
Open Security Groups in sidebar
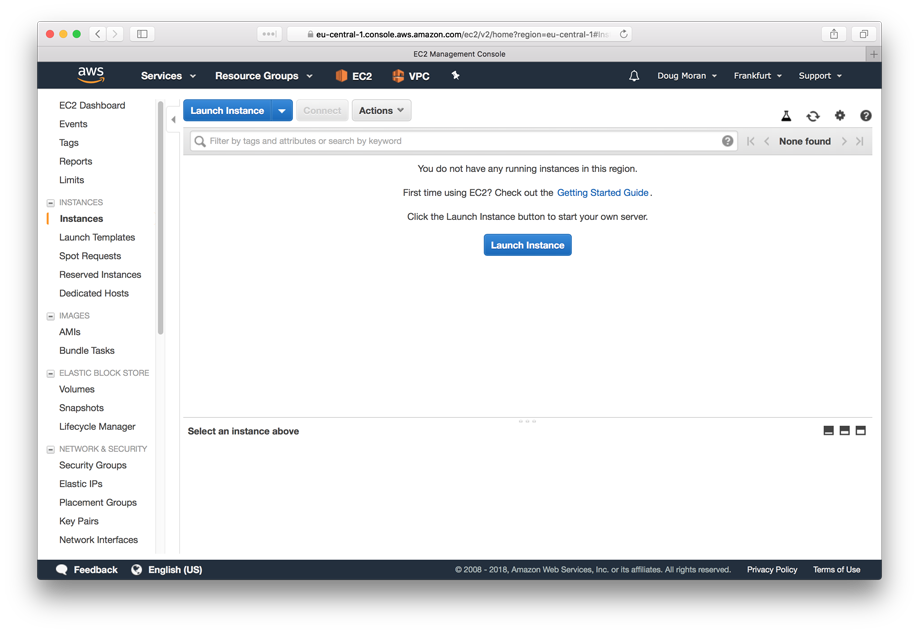[93, 465]
